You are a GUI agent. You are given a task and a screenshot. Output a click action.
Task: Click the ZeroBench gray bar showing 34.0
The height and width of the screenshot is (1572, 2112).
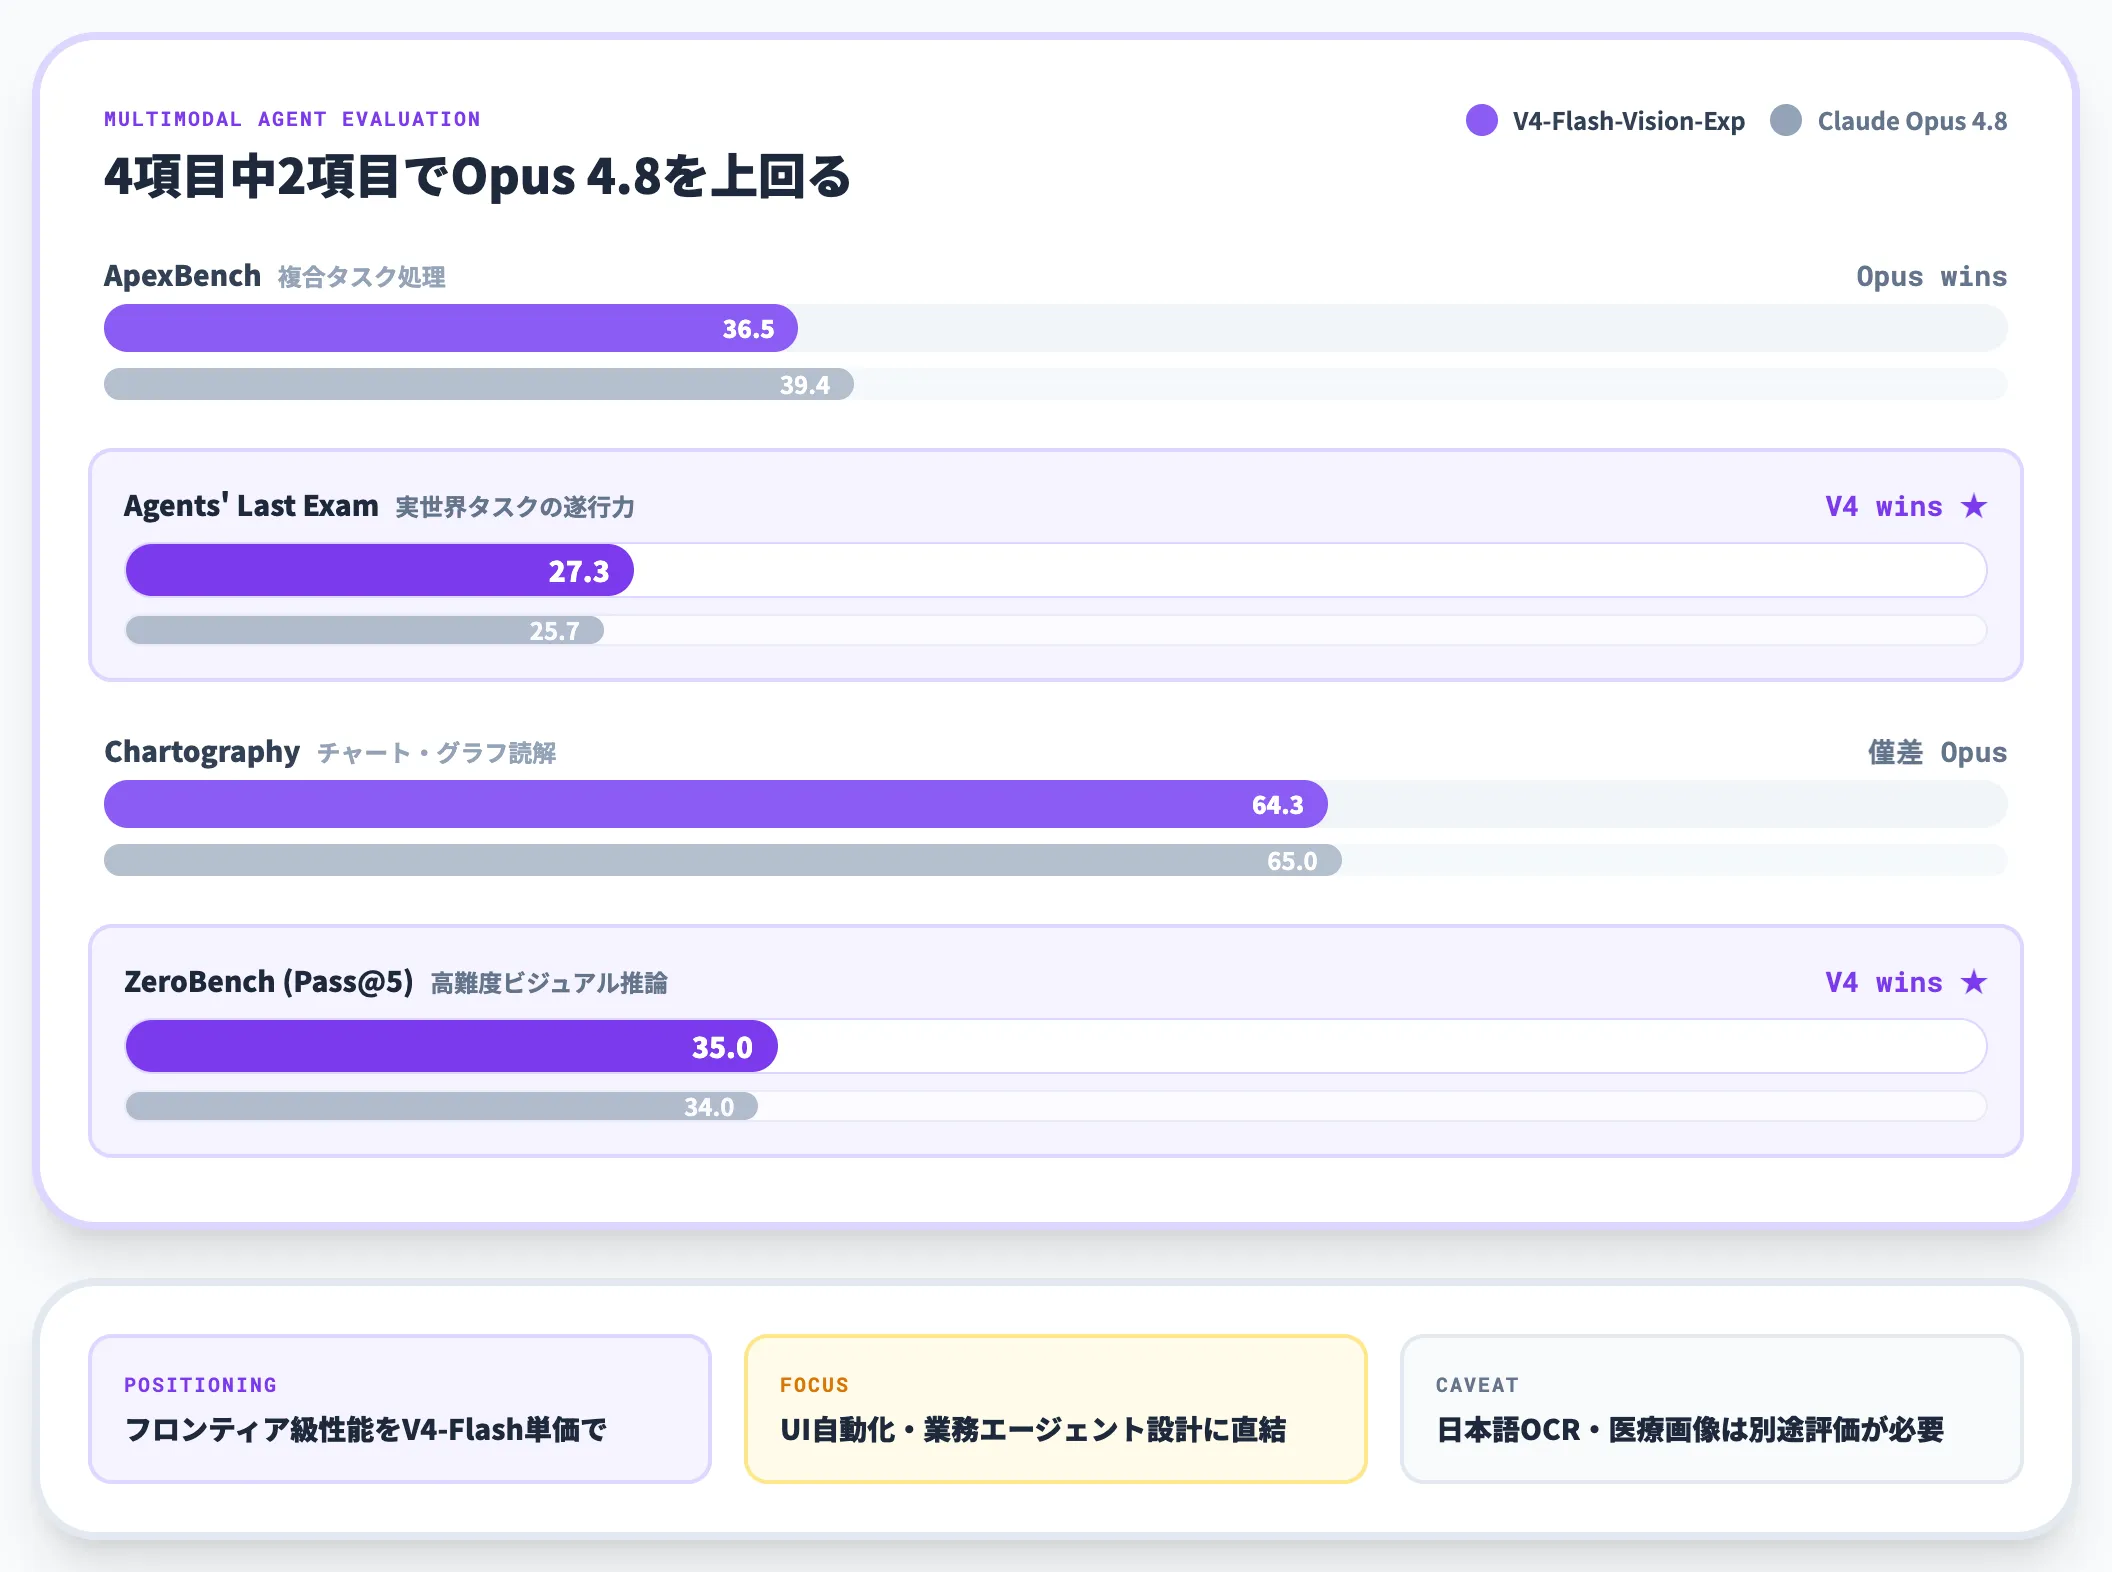pos(442,1106)
